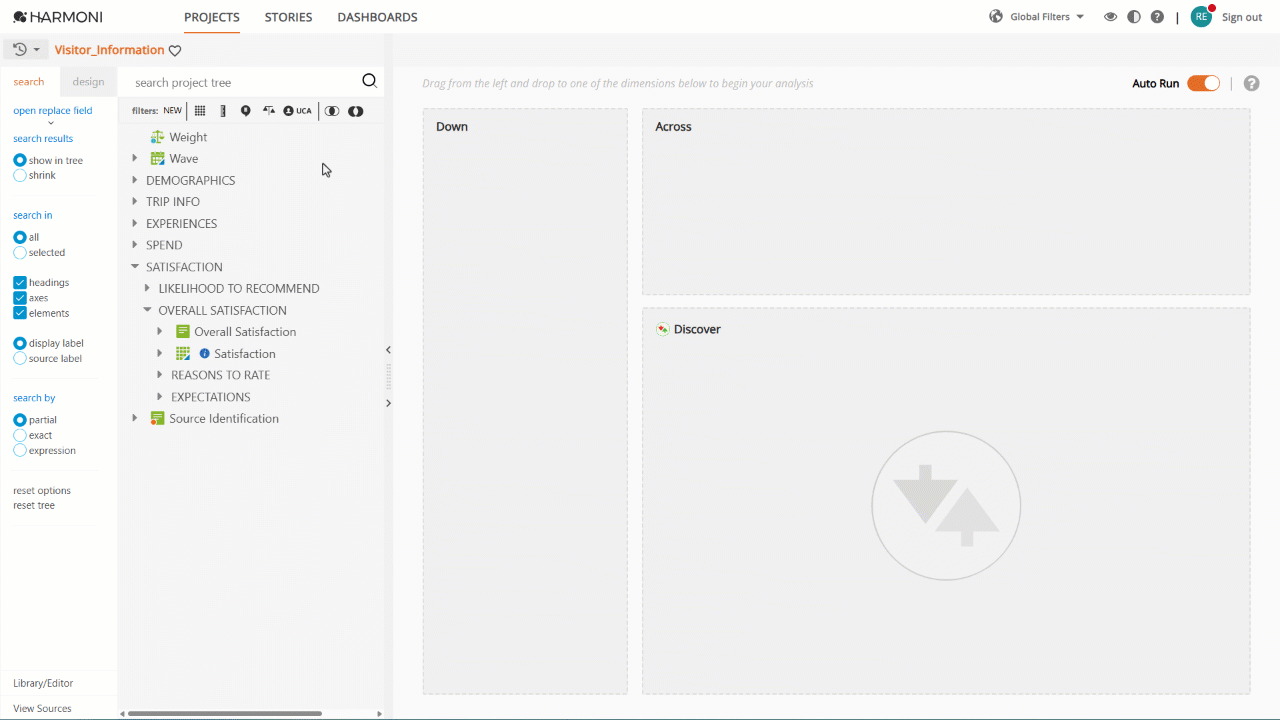1280x720 pixels.
Task: Open help question mark in top bar
Action: tap(1157, 17)
